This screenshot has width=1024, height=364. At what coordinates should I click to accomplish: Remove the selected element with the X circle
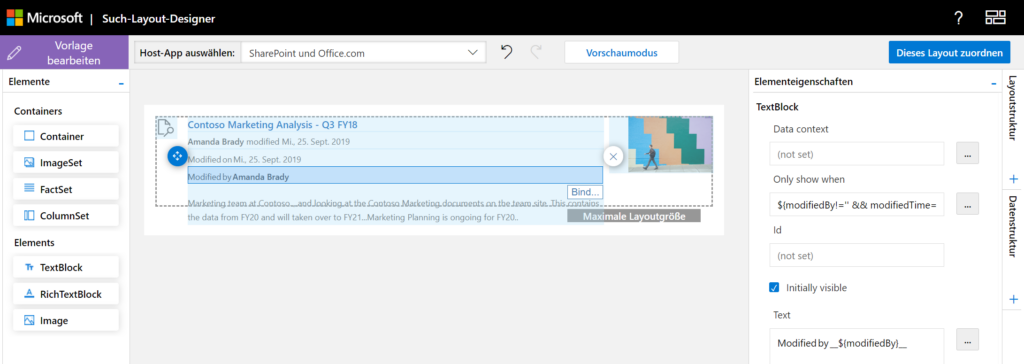[613, 156]
